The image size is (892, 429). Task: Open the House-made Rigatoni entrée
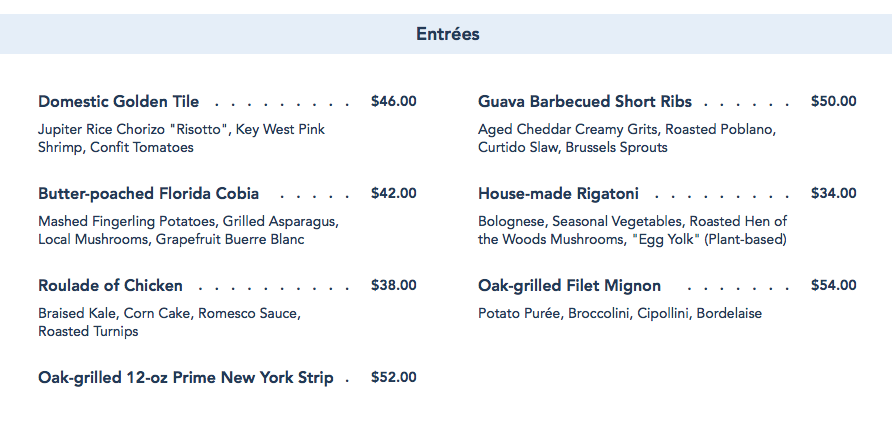coord(558,194)
